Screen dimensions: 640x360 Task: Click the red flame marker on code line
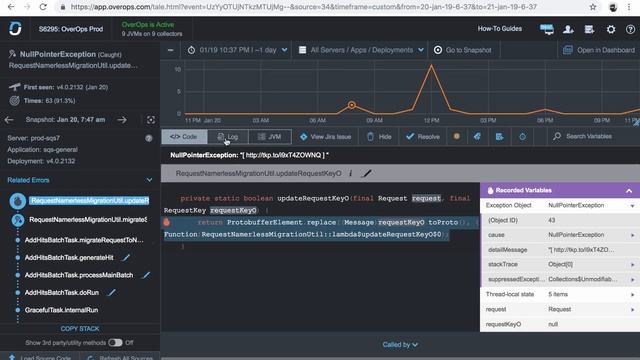[x=167, y=222]
